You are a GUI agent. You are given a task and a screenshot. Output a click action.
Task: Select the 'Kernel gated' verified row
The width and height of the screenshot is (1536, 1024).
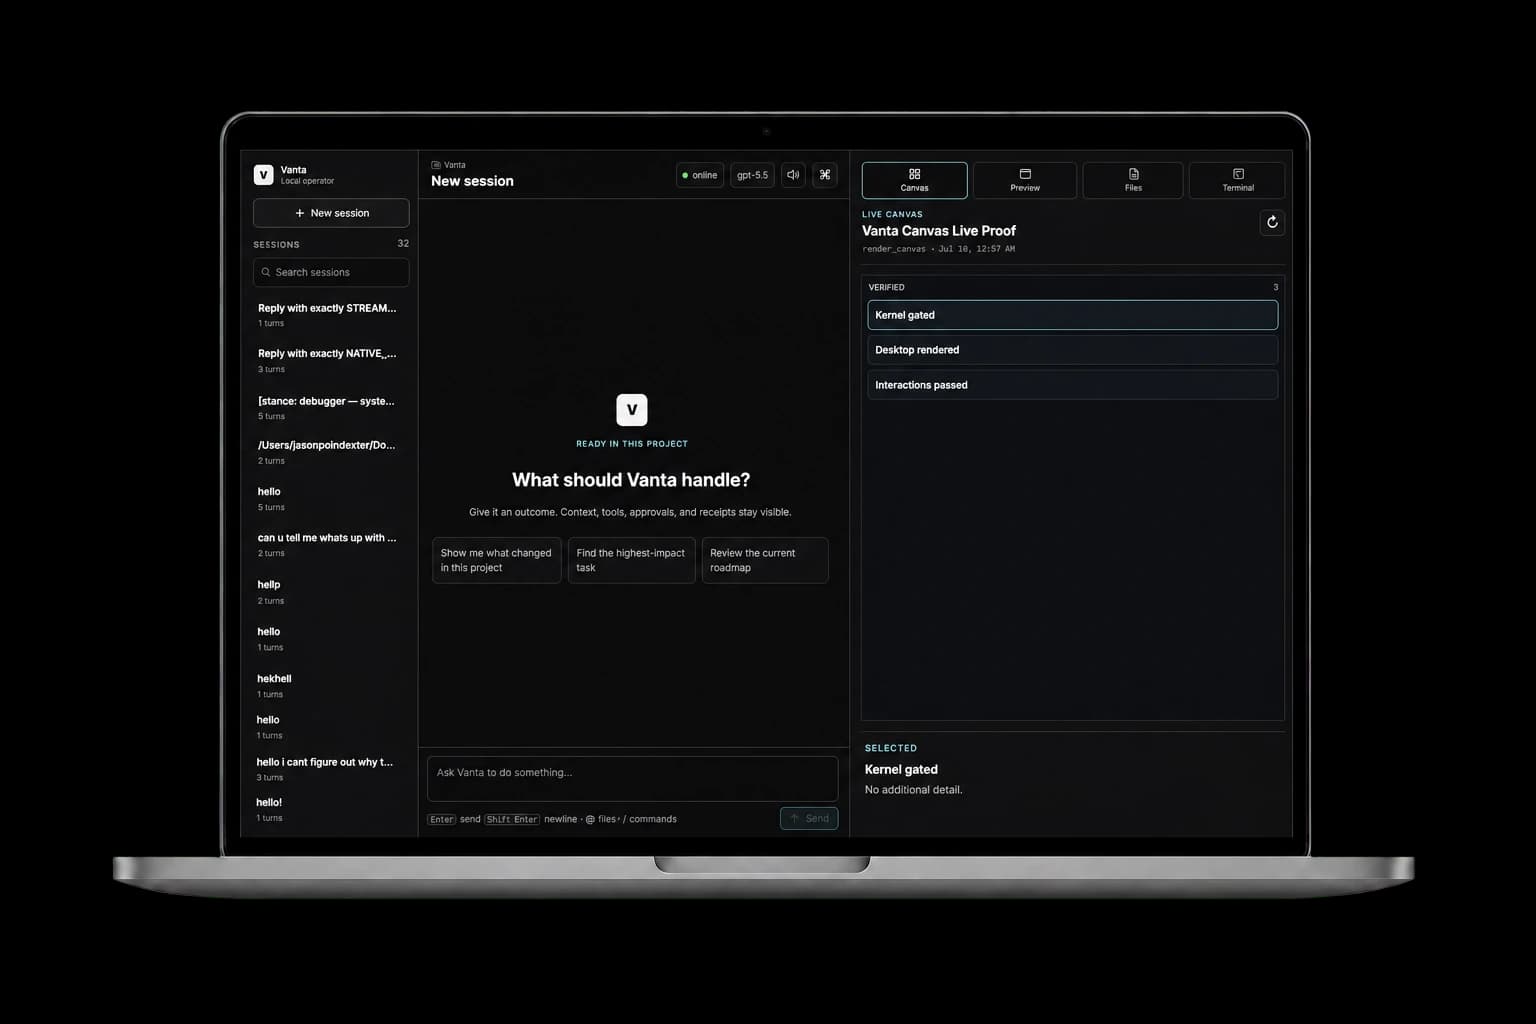(1072, 315)
